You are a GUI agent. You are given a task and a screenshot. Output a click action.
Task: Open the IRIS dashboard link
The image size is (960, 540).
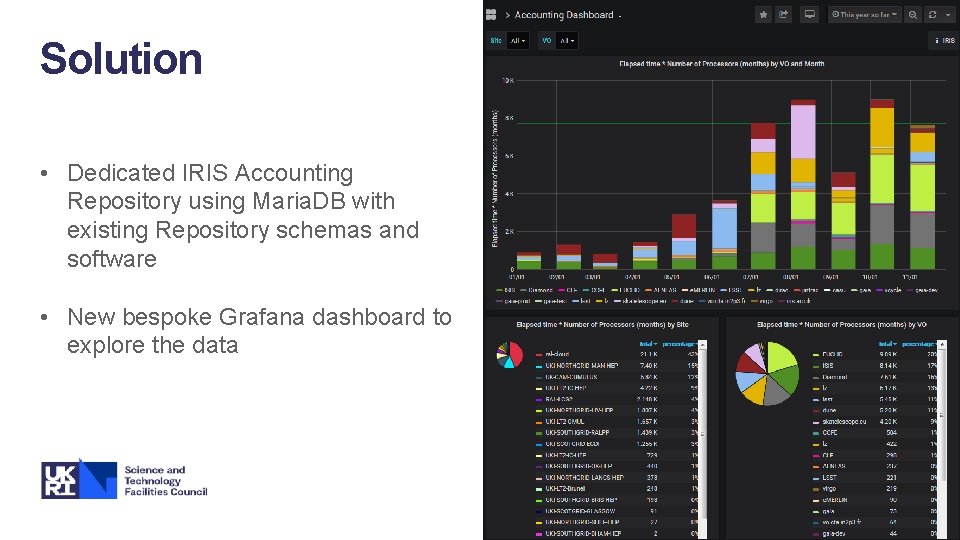point(945,41)
